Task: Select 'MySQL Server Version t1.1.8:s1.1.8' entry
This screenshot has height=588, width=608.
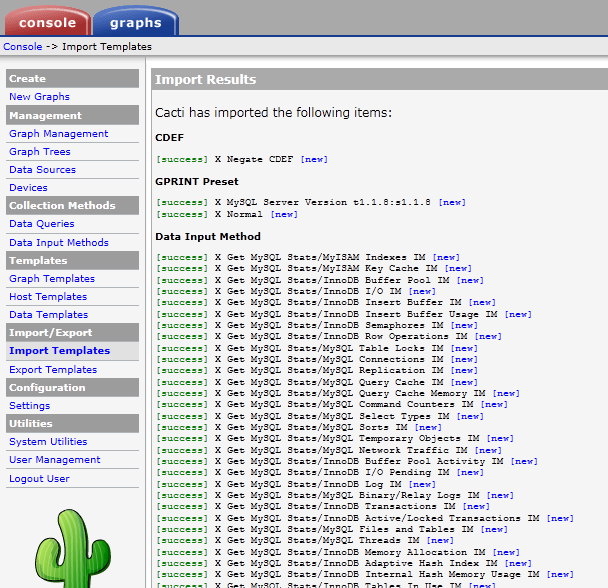Action: tap(311, 202)
